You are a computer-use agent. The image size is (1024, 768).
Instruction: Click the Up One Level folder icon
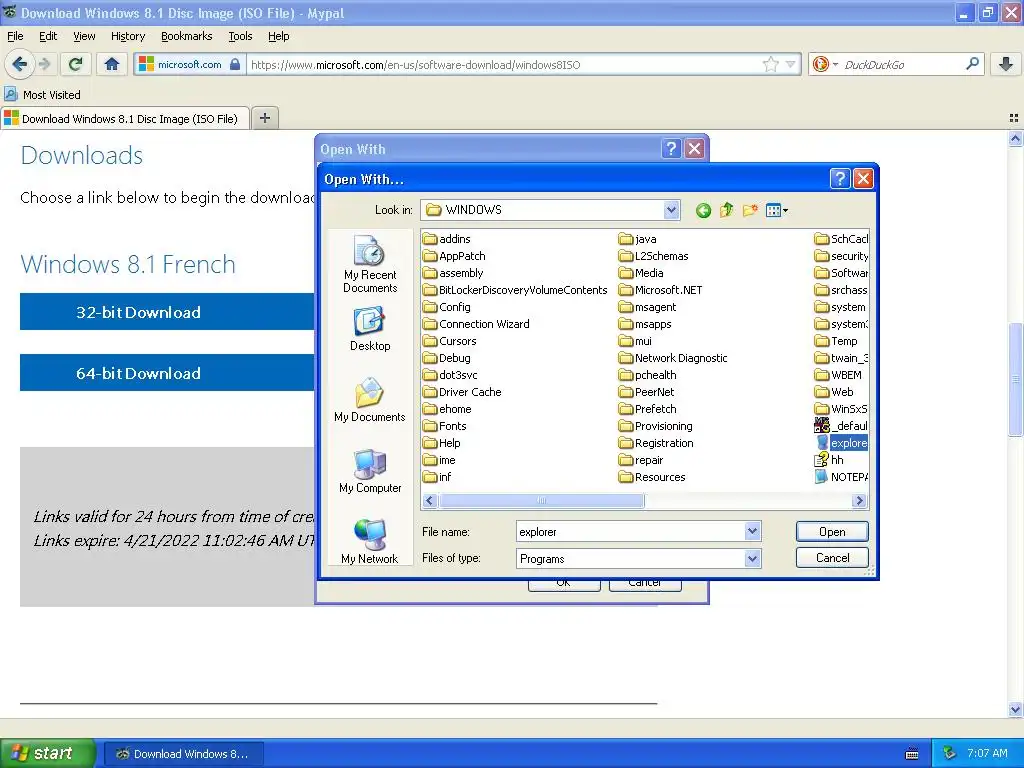726,210
